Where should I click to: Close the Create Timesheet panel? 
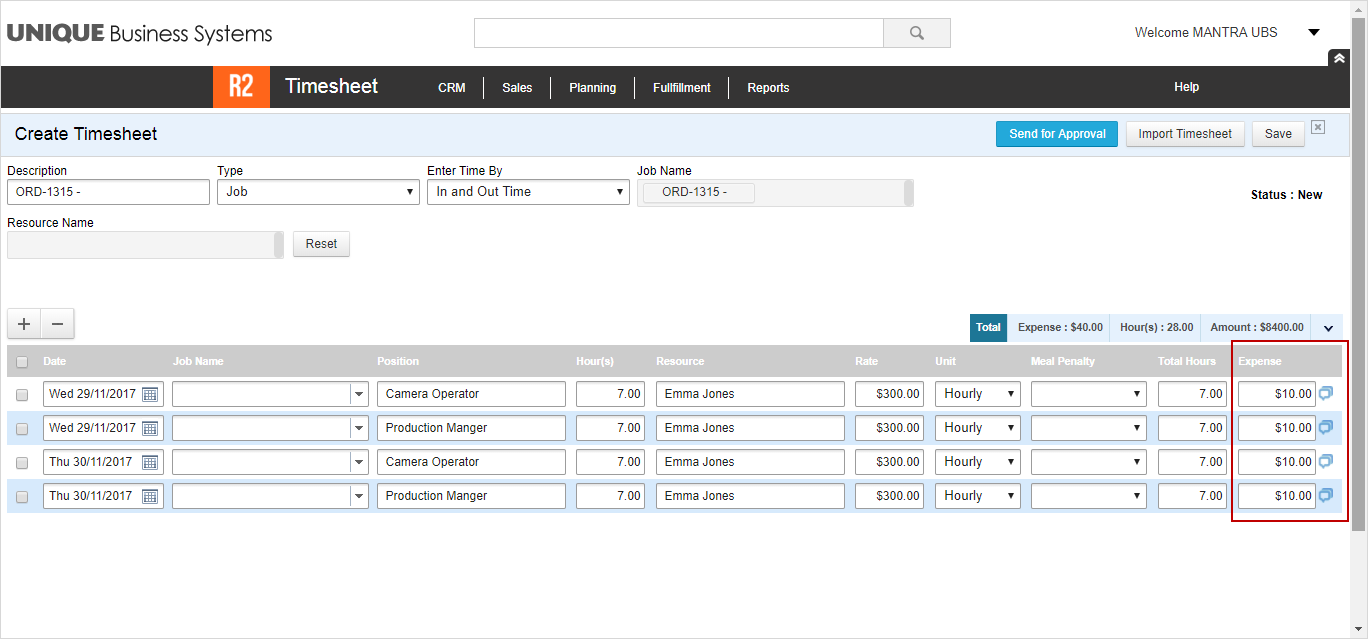pos(1318,127)
